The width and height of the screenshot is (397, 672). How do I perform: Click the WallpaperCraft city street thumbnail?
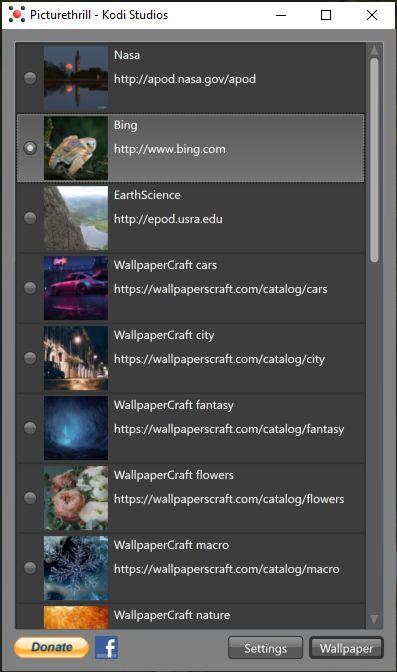[x=76, y=358]
